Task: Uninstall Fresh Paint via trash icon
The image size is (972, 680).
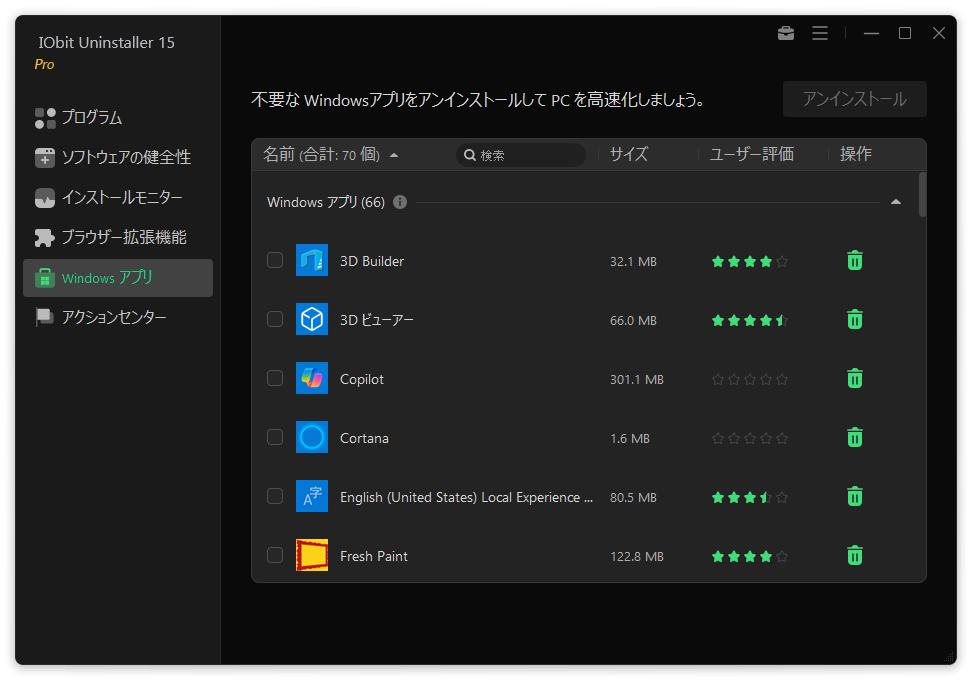Action: click(855, 556)
